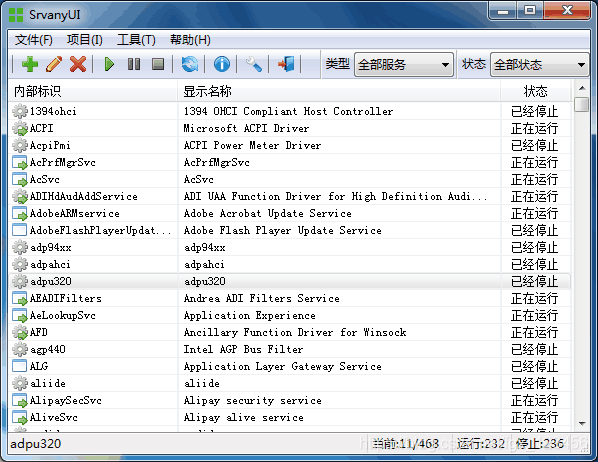Select the AcpiPmi service row
This screenshot has width=598, height=462.
289,145
